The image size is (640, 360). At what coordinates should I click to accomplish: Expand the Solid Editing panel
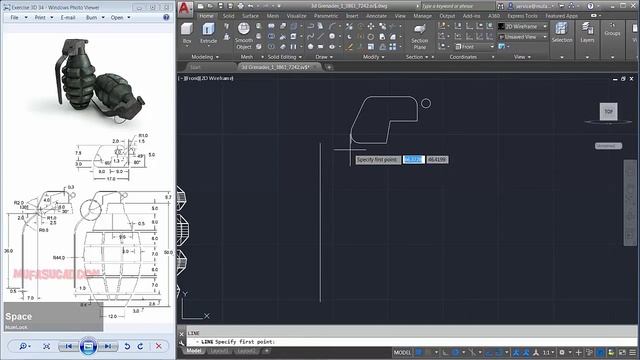point(285,57)
